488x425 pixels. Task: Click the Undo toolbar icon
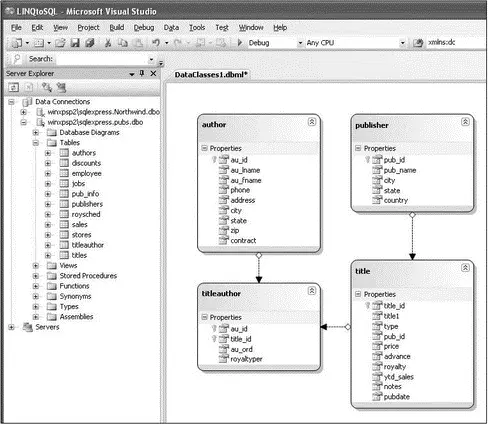tap(156, 43)
